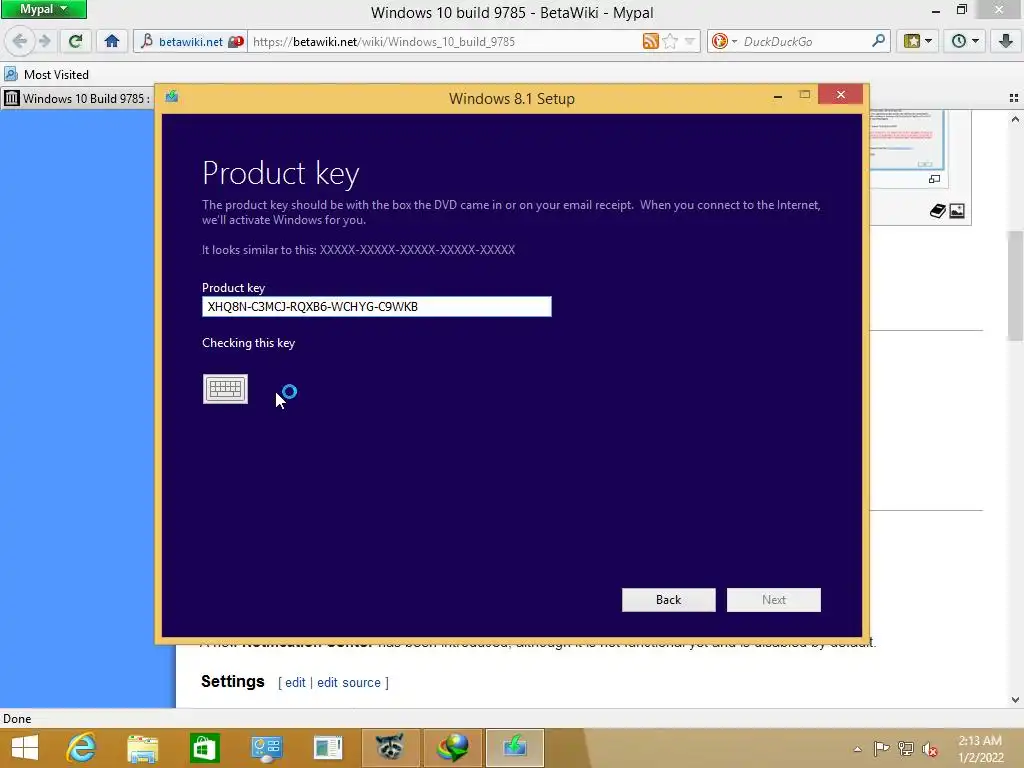Open the muted volume tray icon
This screenshot has width=1024, height=768.
click(929, 749)
